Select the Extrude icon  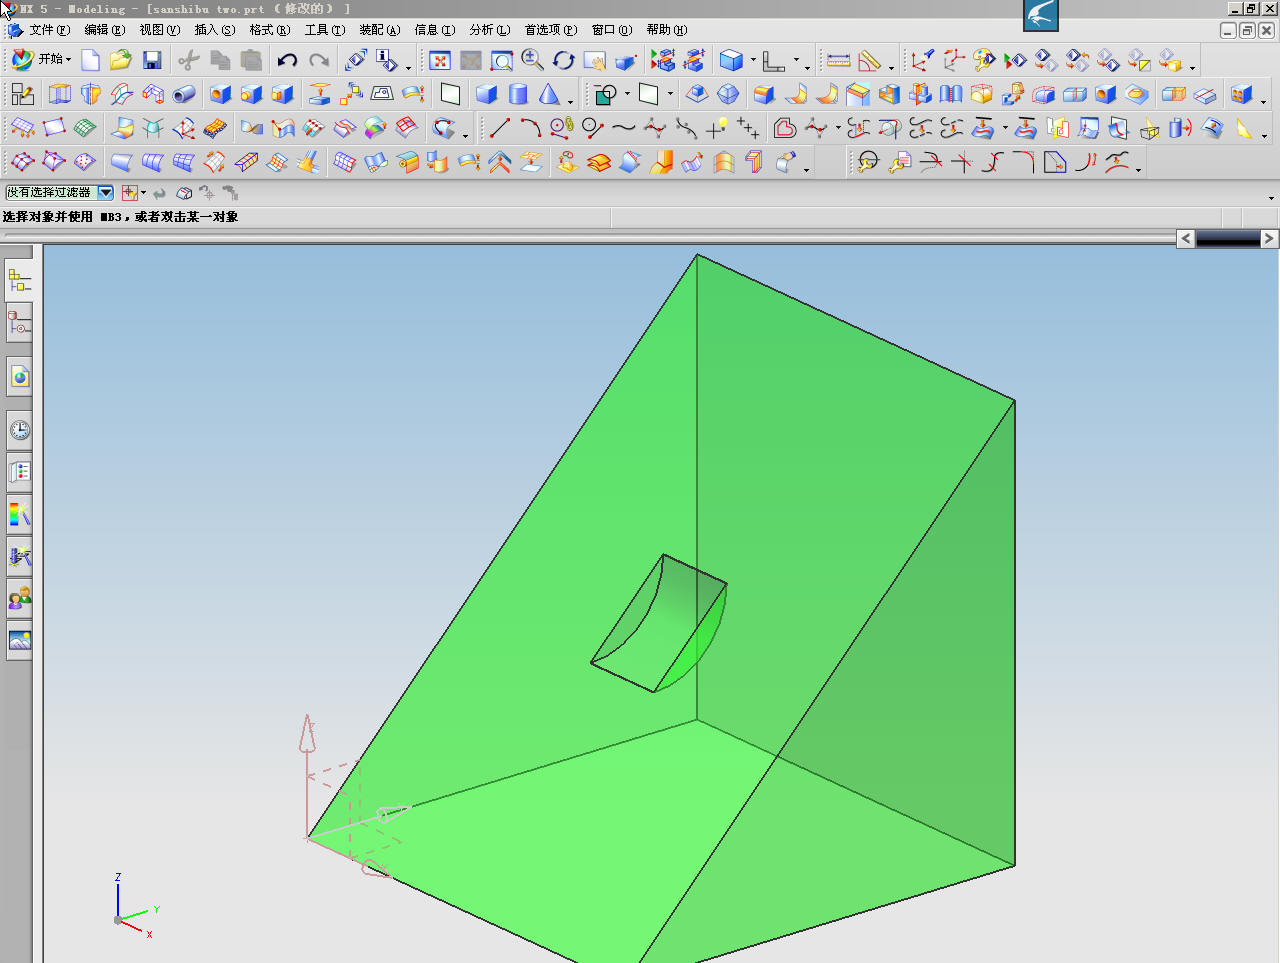click(x=60, y=94)
